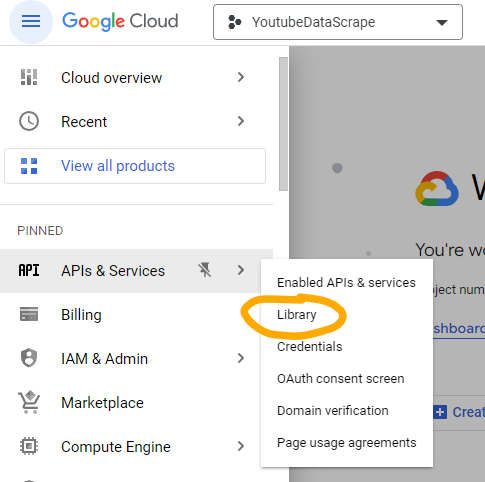This screenshot has width=485, height=482.
Task: Click the Create link next to the plus icon
Action: click(468, 412)
